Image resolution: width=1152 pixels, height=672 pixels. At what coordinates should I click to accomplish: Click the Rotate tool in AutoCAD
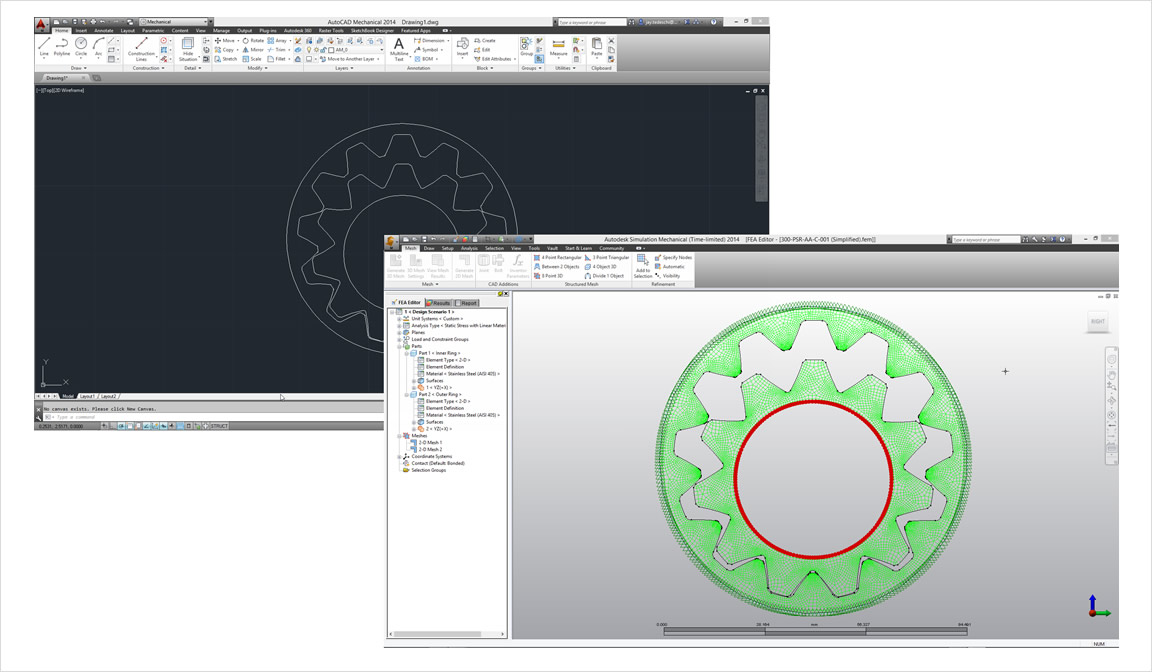[253, 40]
